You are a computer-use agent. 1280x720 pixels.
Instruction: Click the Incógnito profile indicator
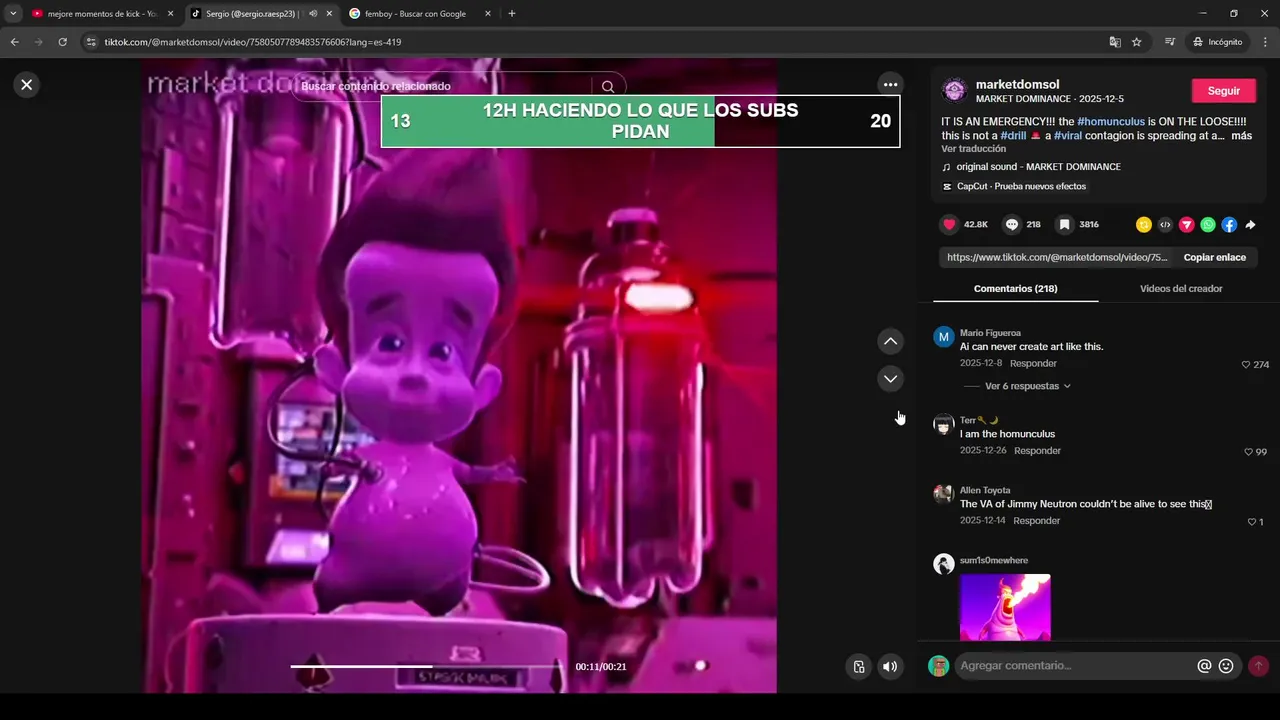pos(1217,42)
